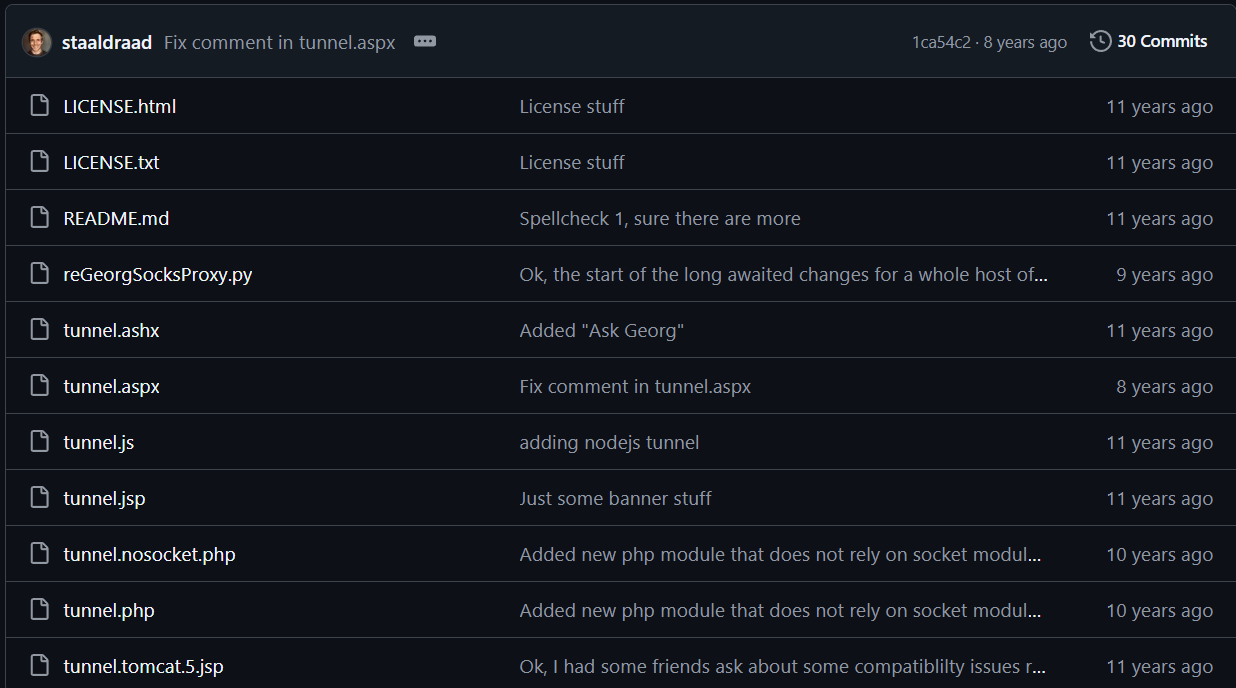1236x688 pixels.
Task: Open 'adding nodejs tunnel' commit message
Action: click(609, 442)
